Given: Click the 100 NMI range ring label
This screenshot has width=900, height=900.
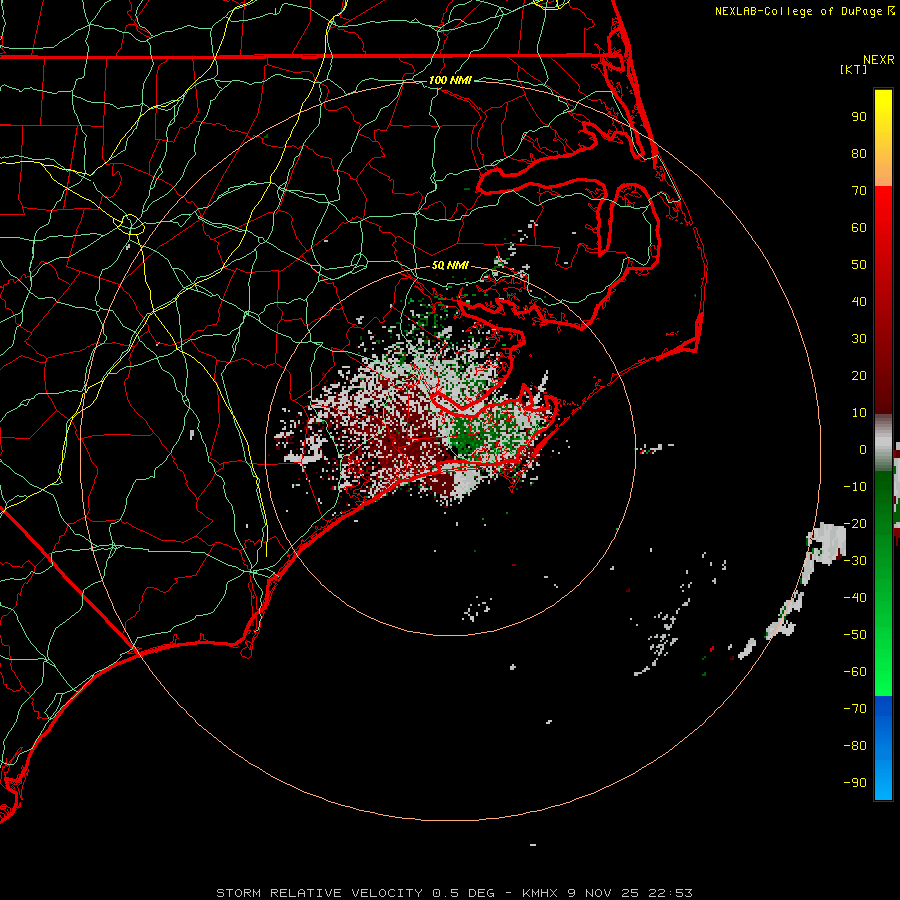Looking at the screenshot, I should pyautogui.click(x=450, y=80).
